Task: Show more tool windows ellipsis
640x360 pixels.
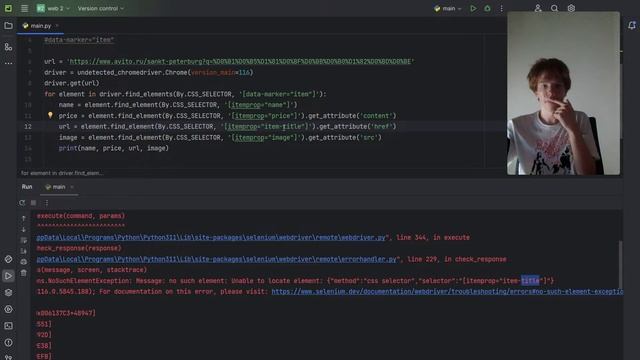Action: pos(8,64)
